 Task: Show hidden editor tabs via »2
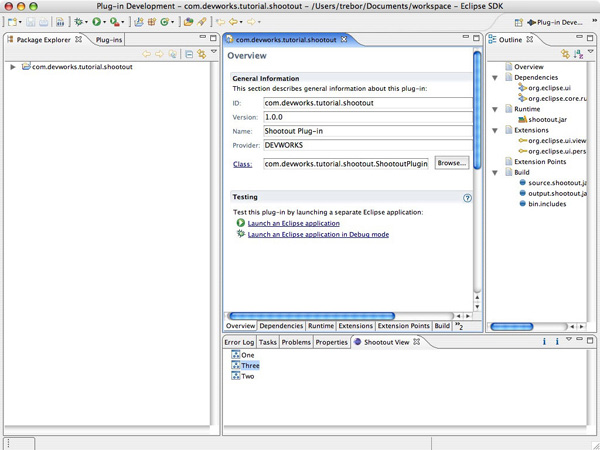459,326
